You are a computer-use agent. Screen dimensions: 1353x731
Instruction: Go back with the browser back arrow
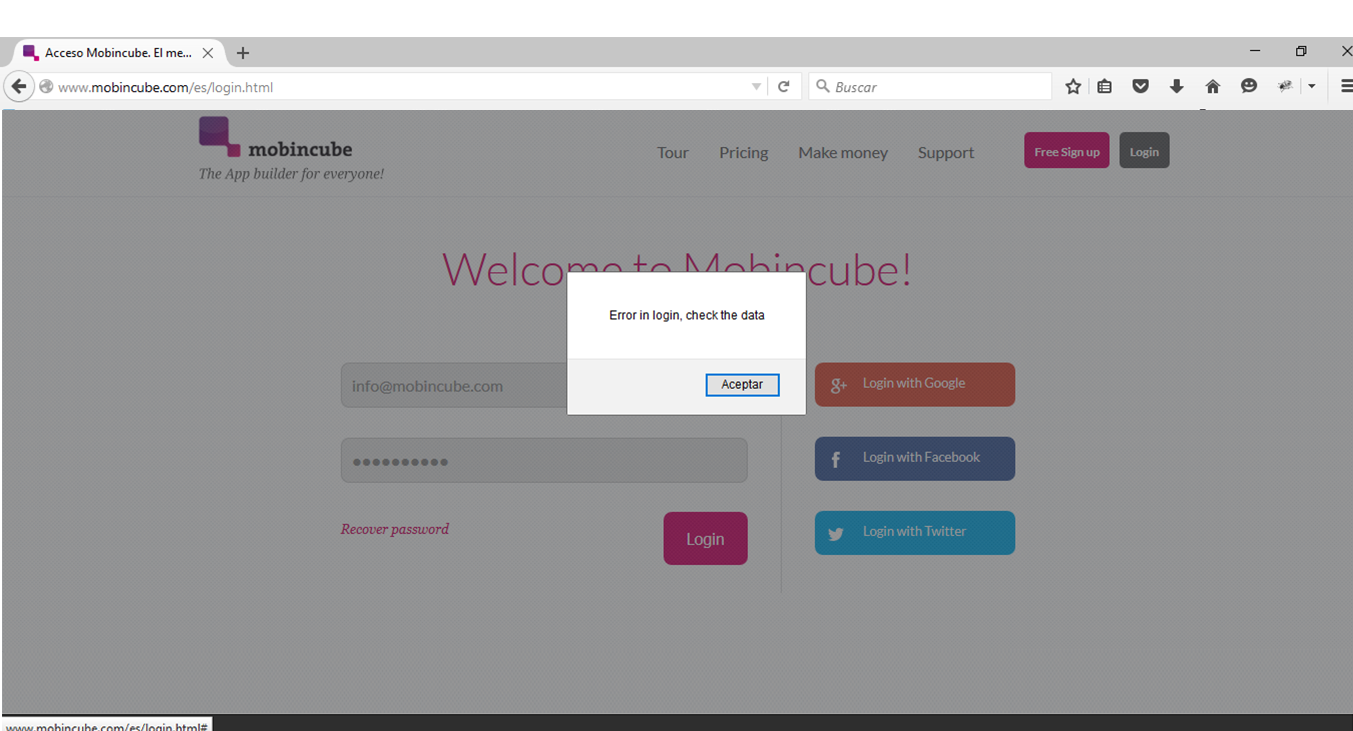pos(18,87)
